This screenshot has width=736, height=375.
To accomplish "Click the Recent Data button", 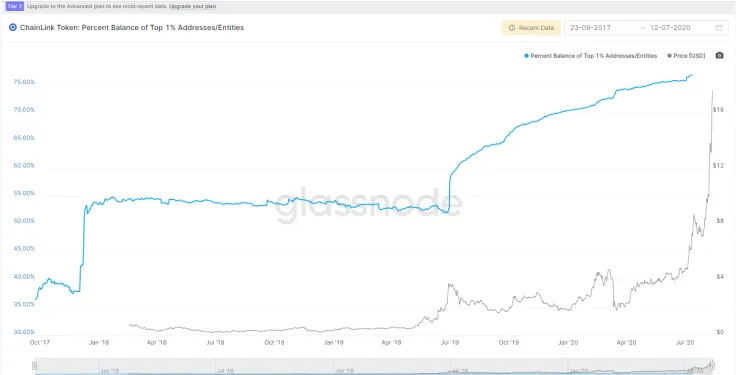I will 531,28.
